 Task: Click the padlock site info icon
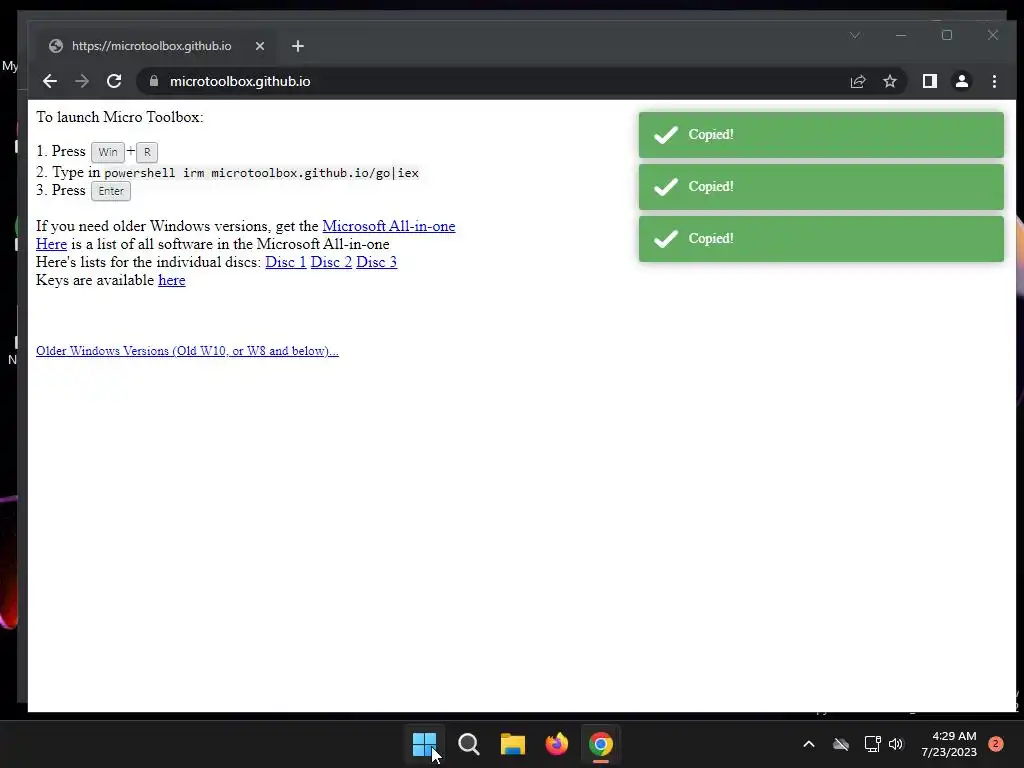pyautogui.click(x=154, y=81)
